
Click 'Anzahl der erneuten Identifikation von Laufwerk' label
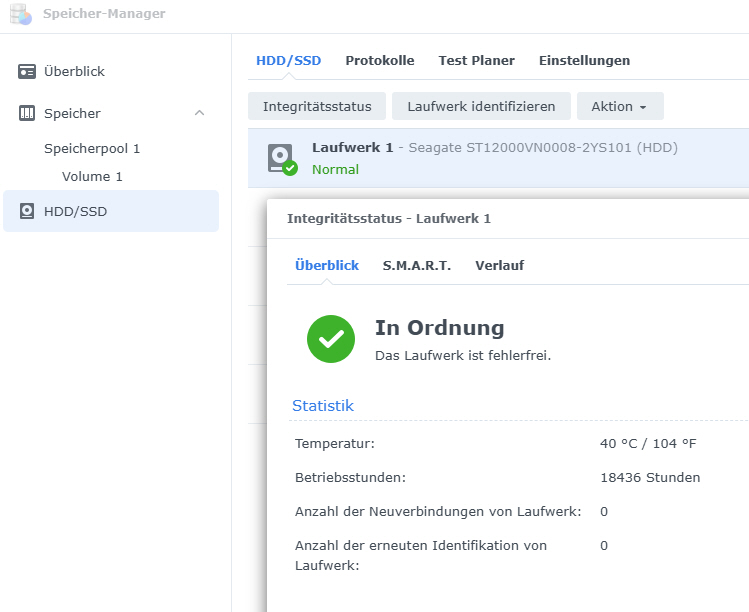(421, 556)
